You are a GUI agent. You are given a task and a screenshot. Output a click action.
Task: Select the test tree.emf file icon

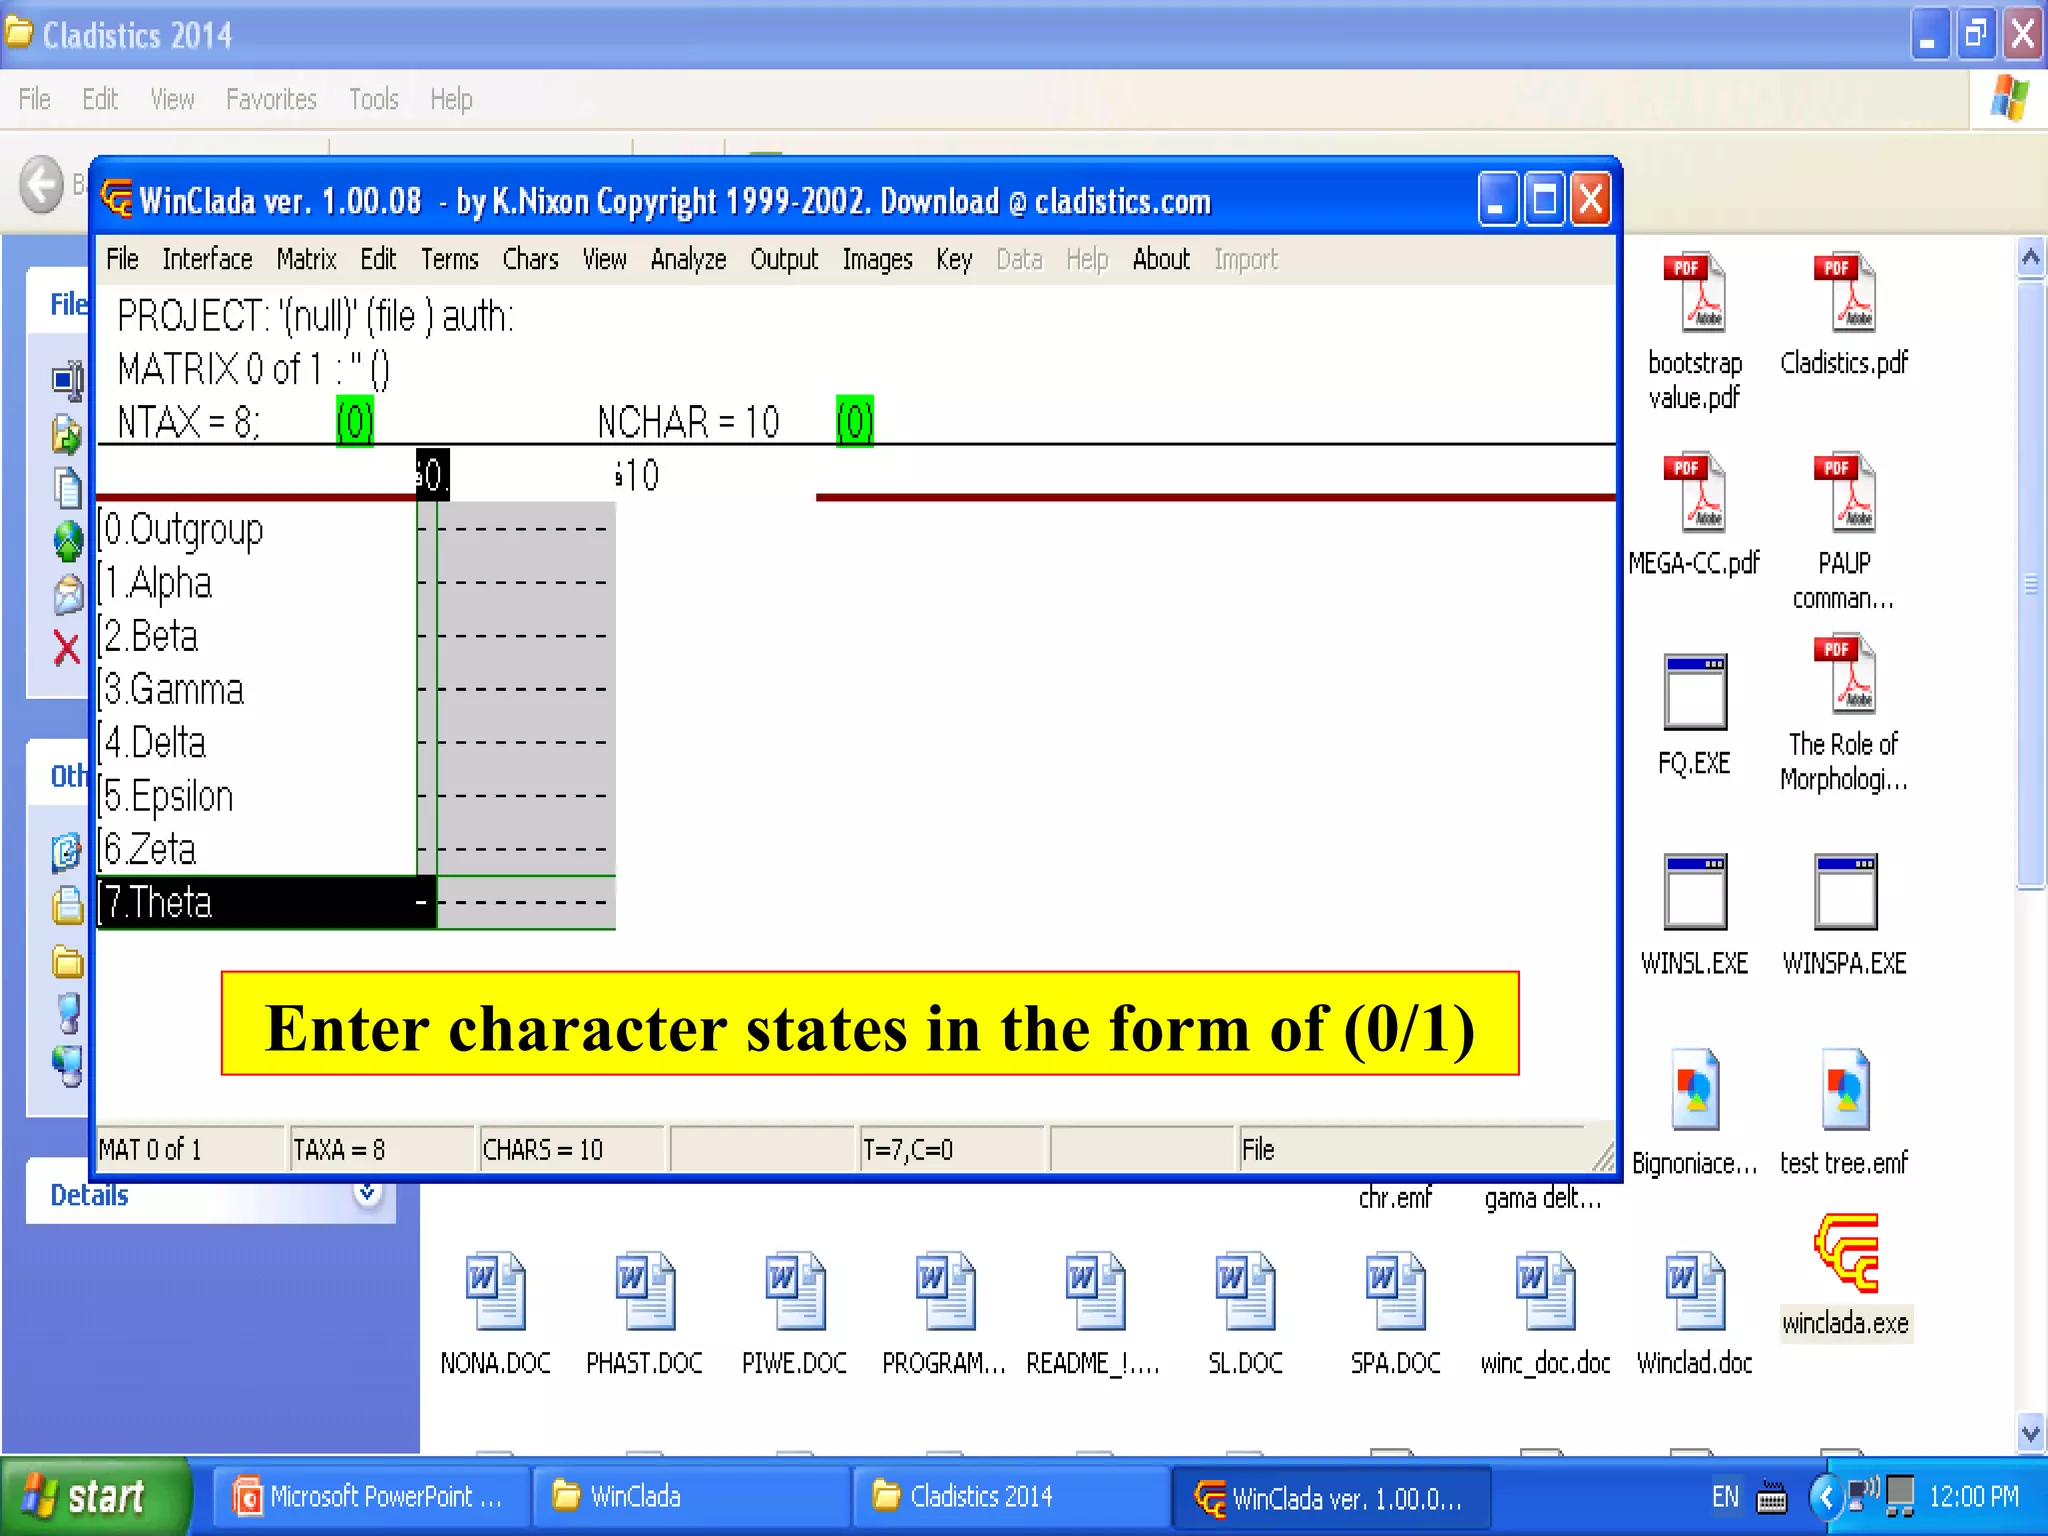(1845, 1090)
